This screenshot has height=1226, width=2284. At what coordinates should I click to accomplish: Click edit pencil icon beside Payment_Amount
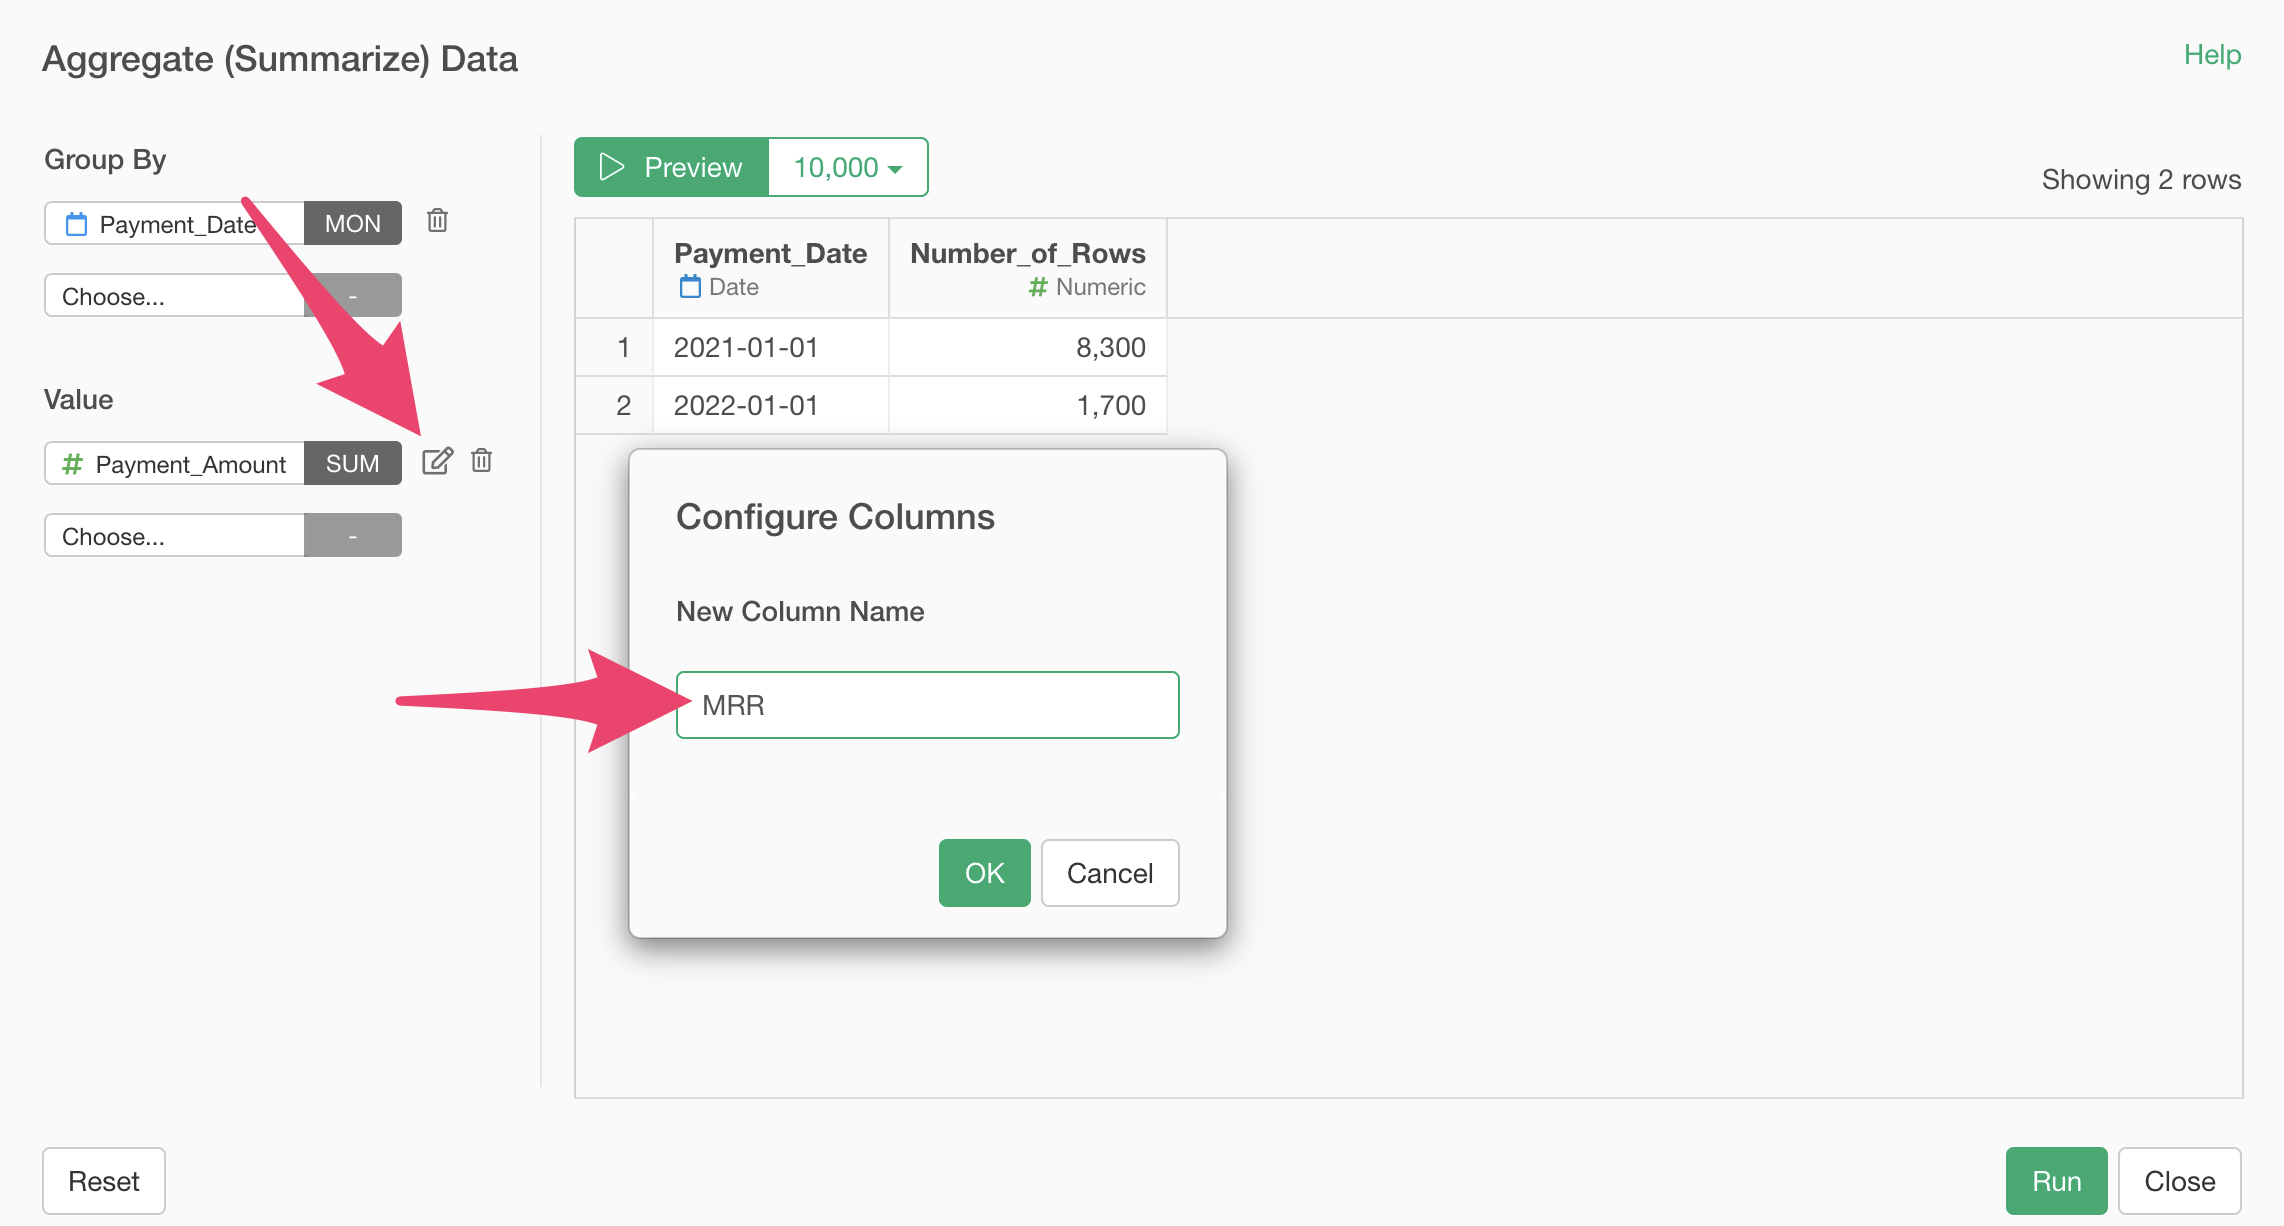437,461
